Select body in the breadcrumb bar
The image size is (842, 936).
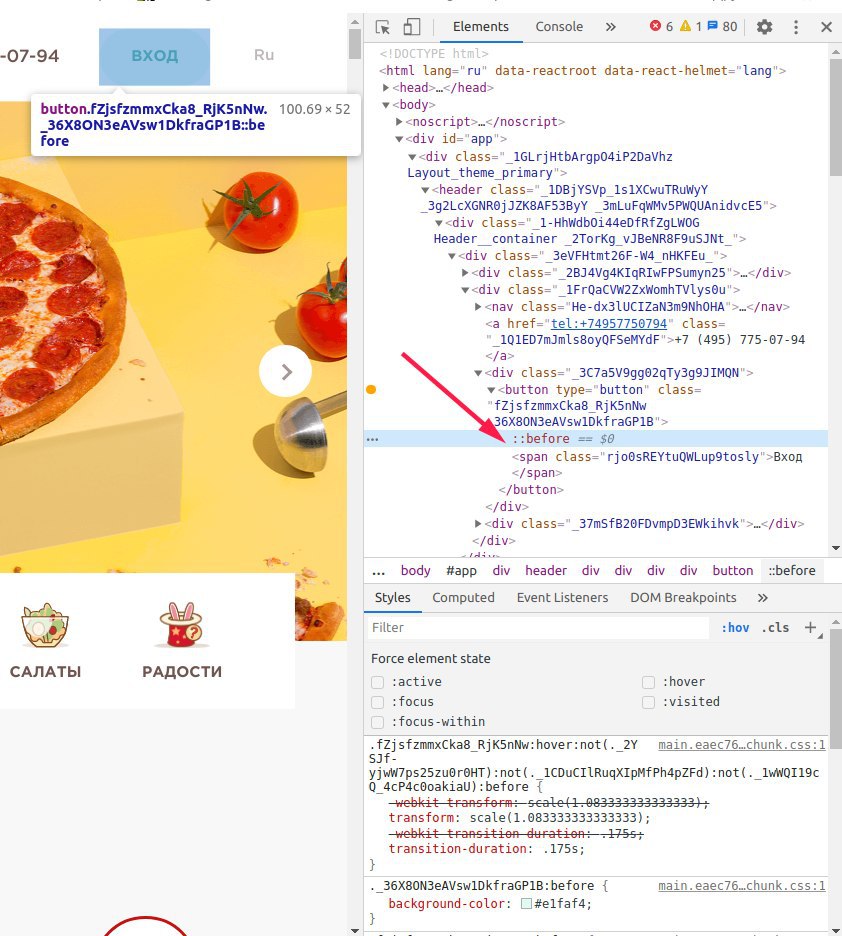coord(415,571)
